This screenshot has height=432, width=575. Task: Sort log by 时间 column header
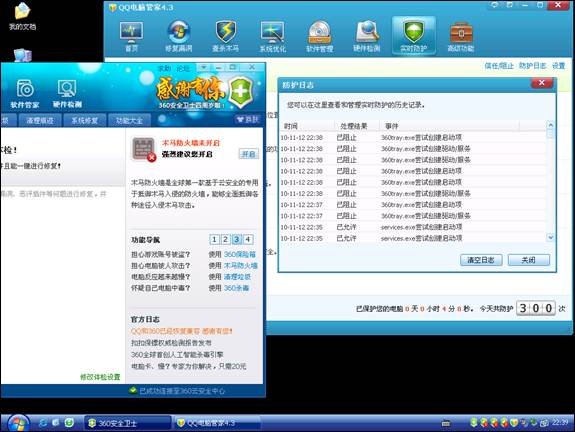[307, 126]
